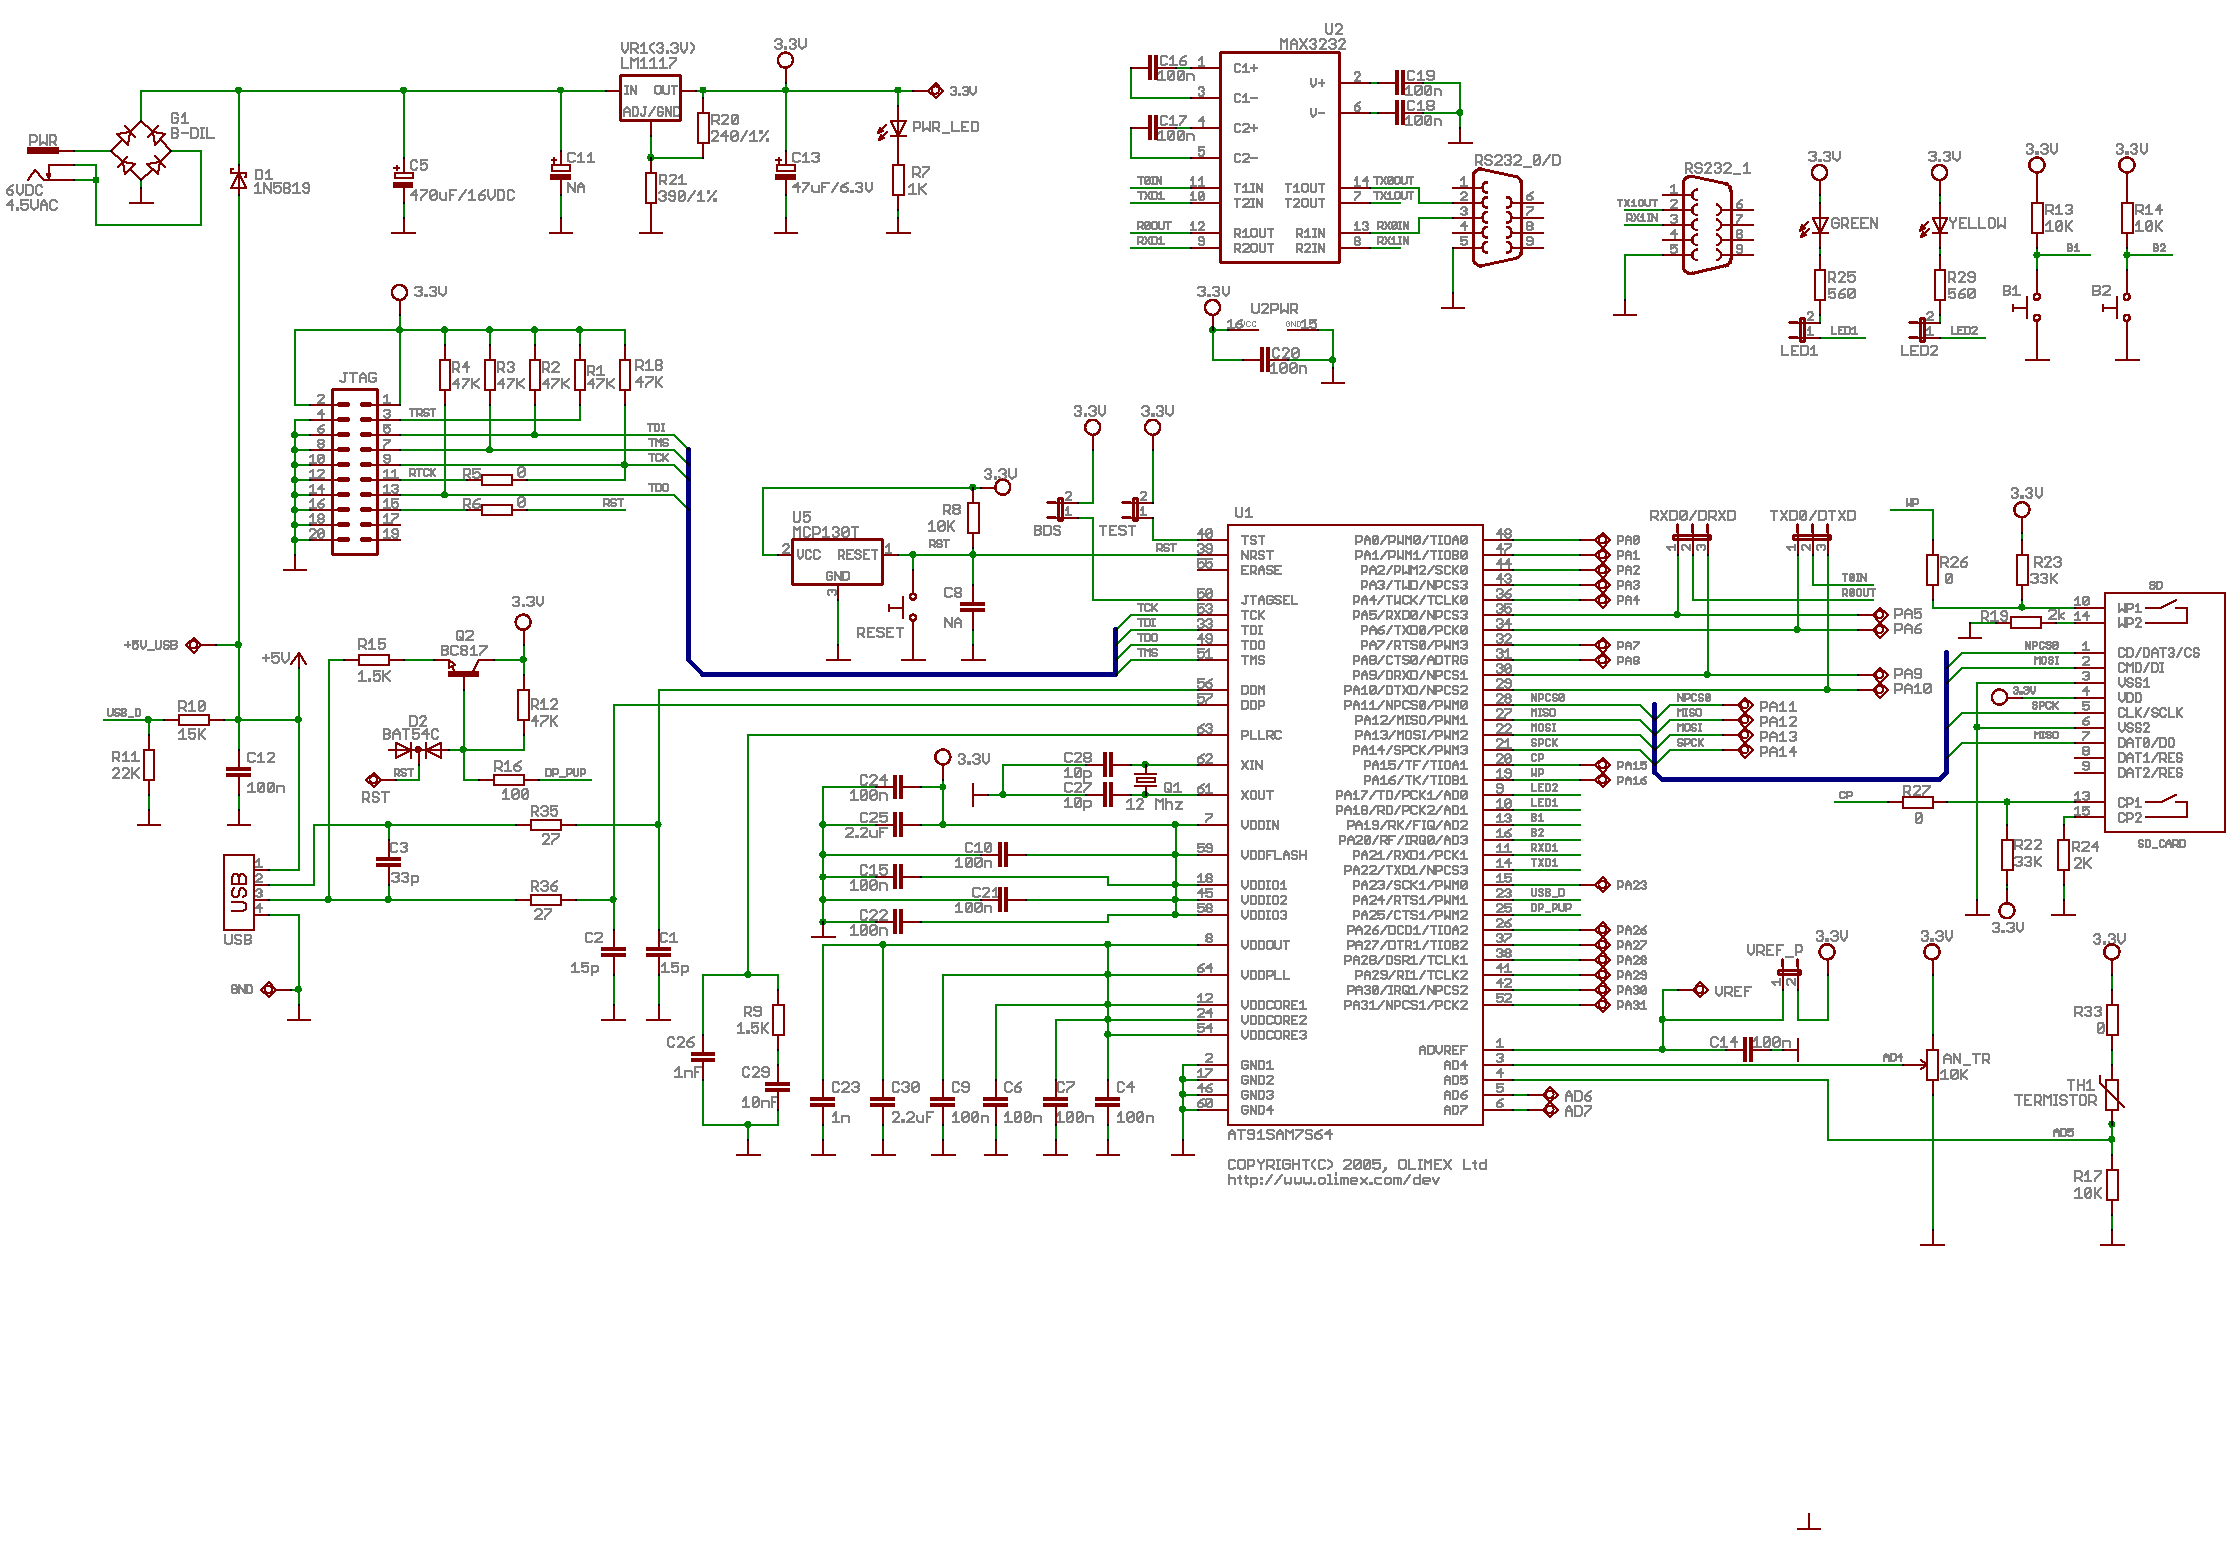2227x1548 pixels.
Task: Click the DP_PUP net label near R16
Action: [565, 773]
